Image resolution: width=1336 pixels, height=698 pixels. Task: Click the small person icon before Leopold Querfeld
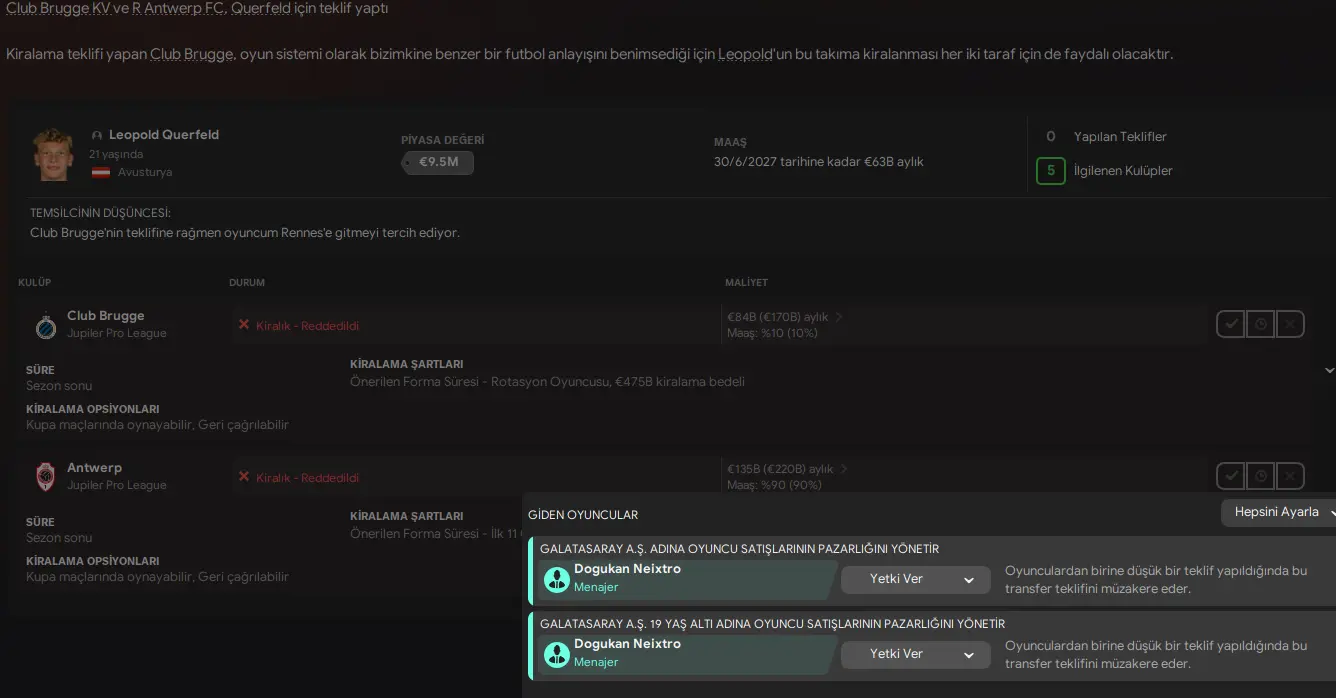coord(97,135)
